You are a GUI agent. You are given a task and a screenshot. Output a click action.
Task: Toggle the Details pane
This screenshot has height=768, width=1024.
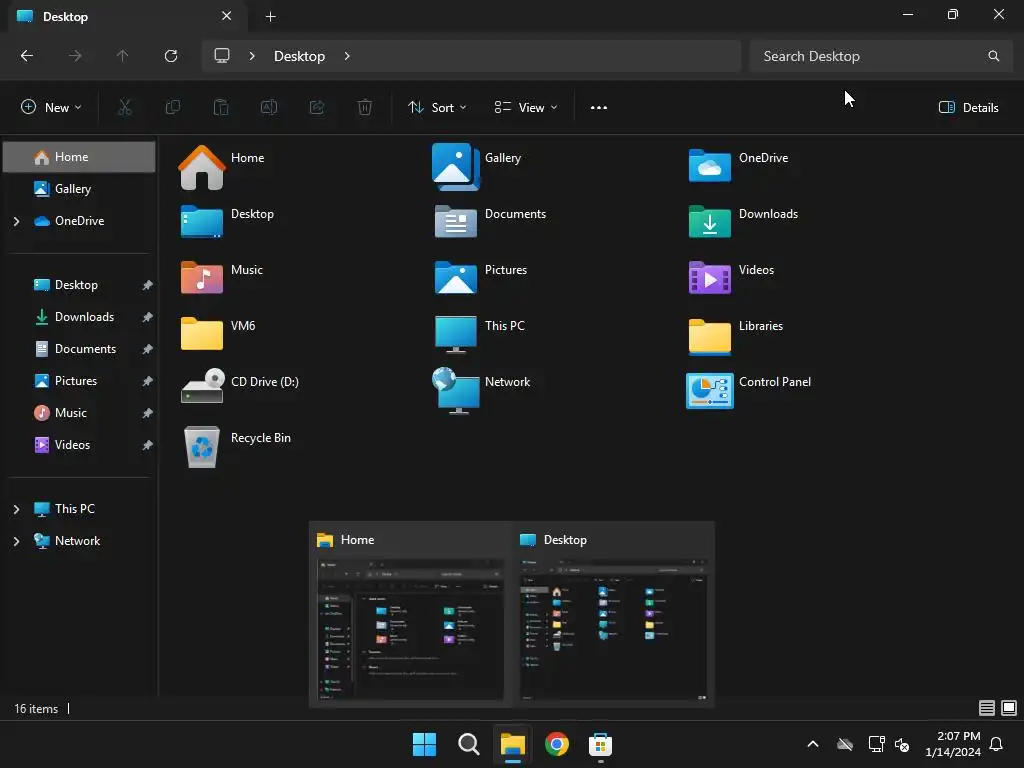click(x=968, y=108)
